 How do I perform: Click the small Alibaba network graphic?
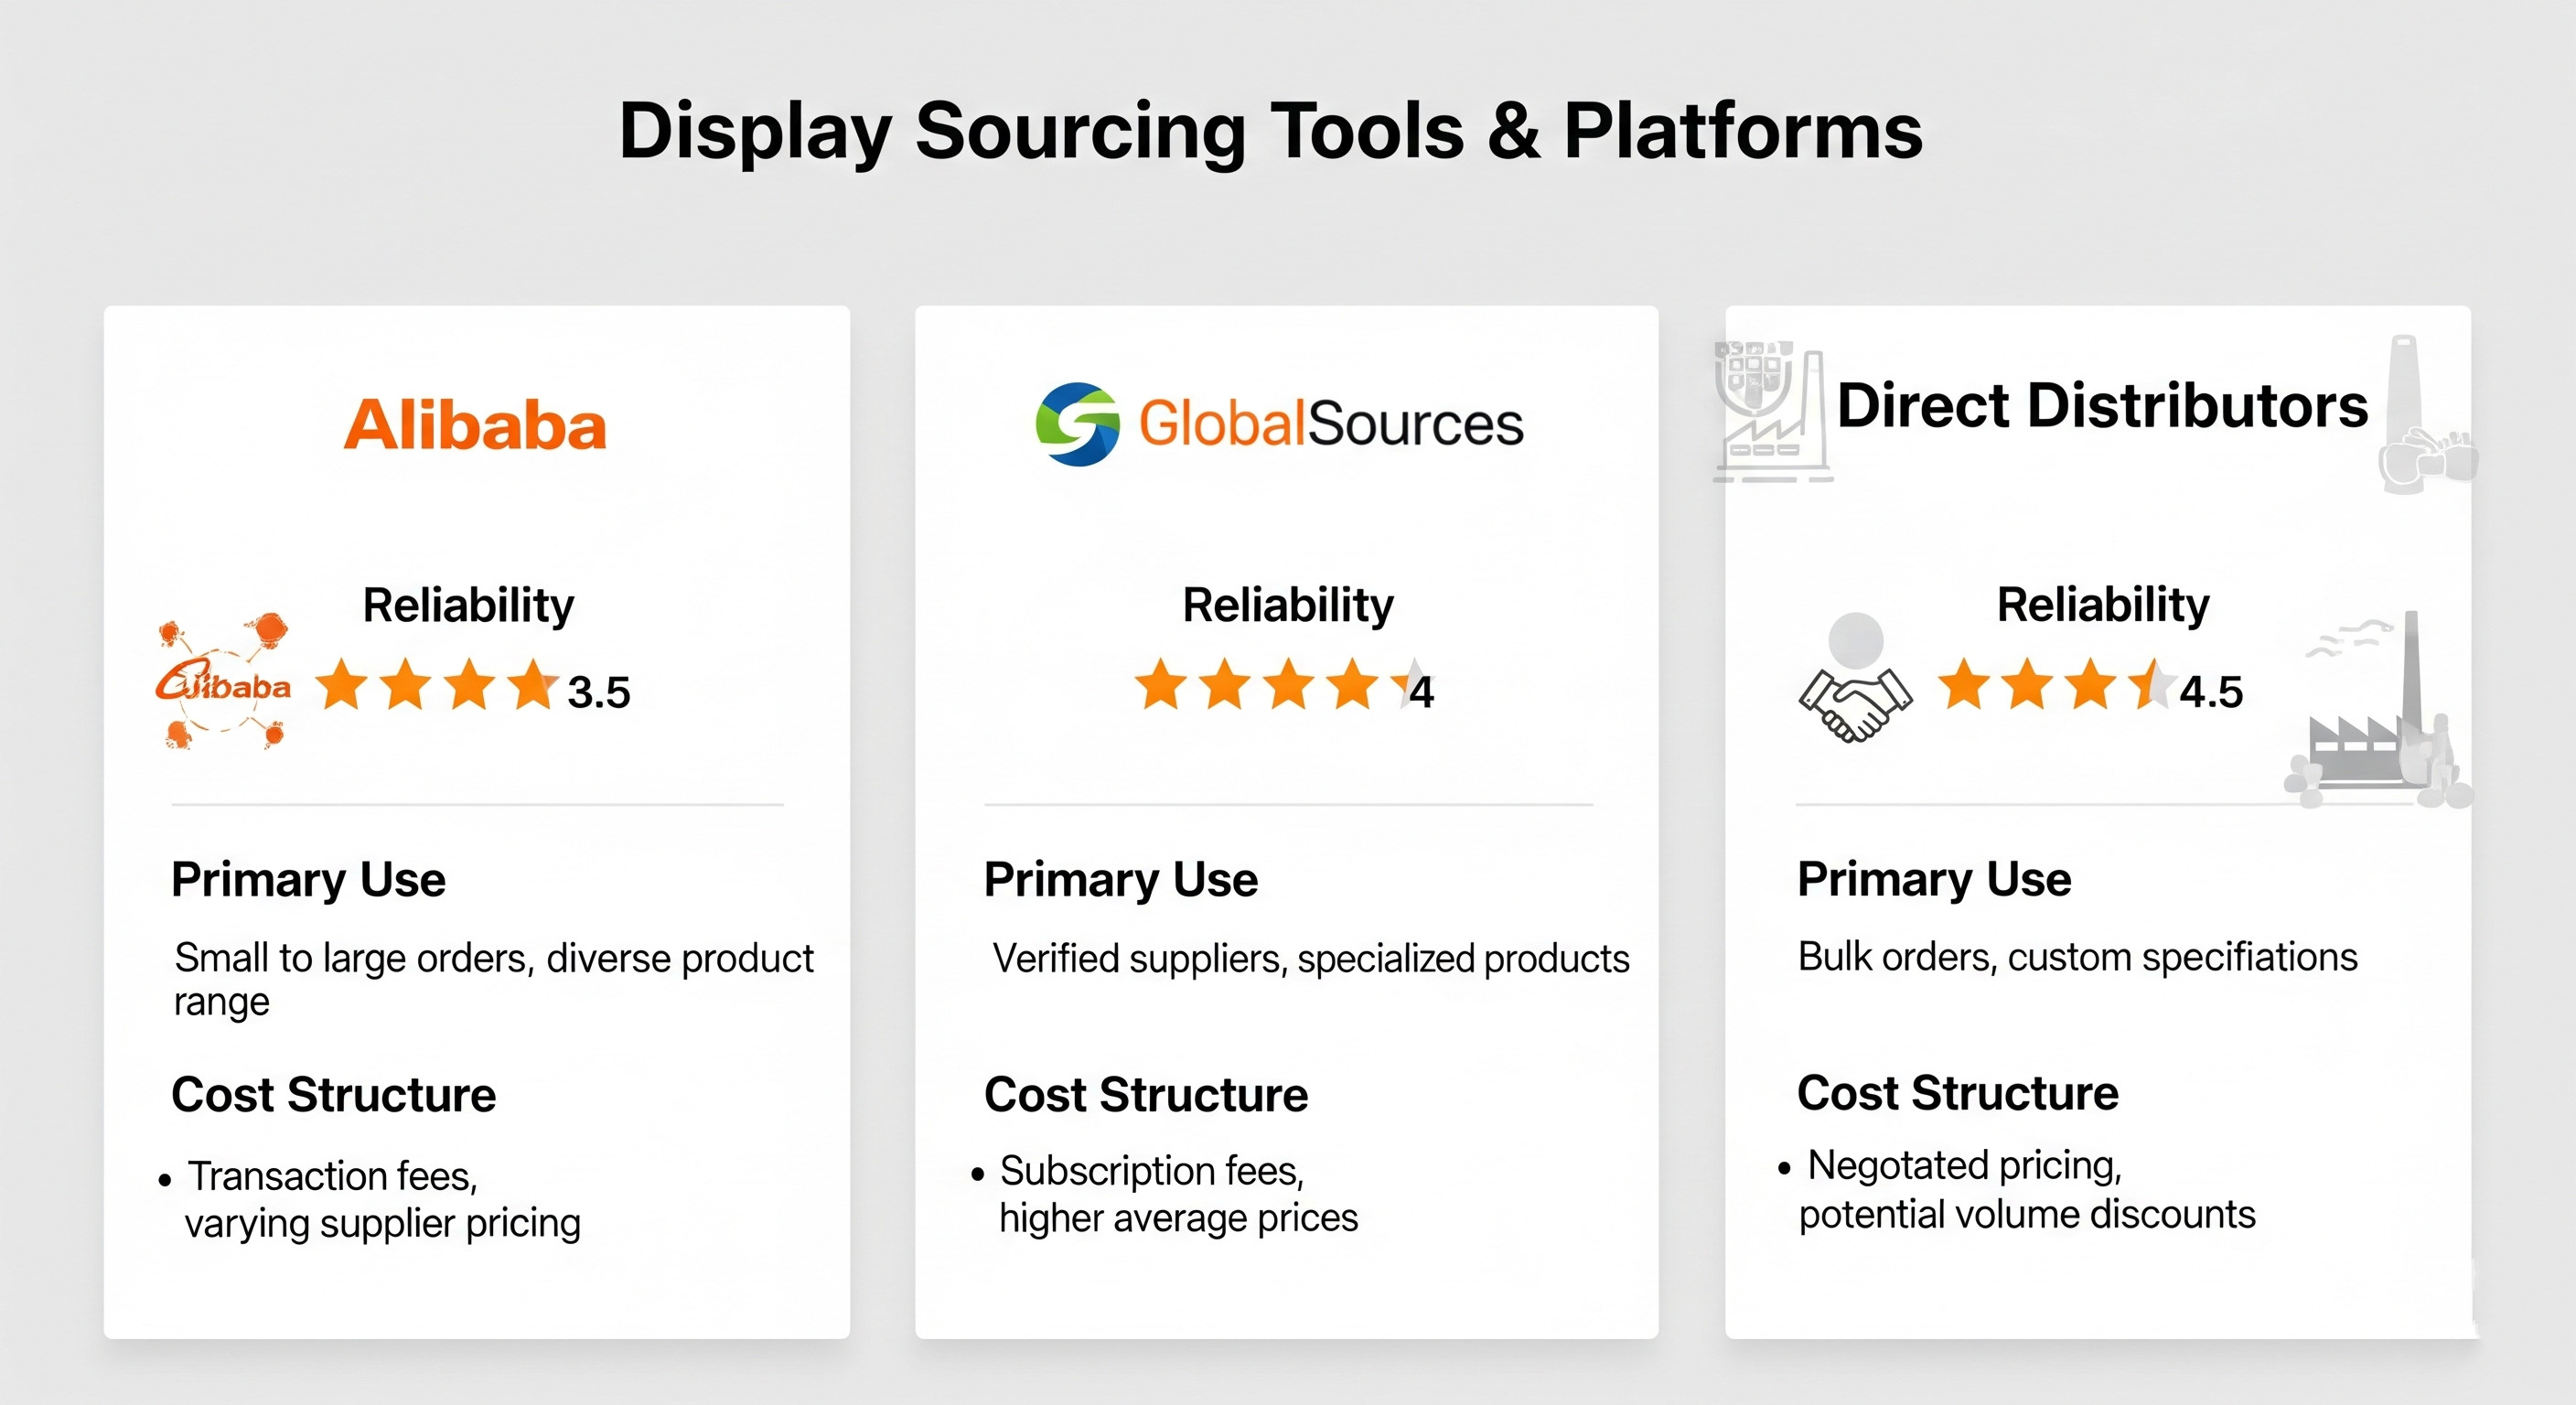coord(223,681)
